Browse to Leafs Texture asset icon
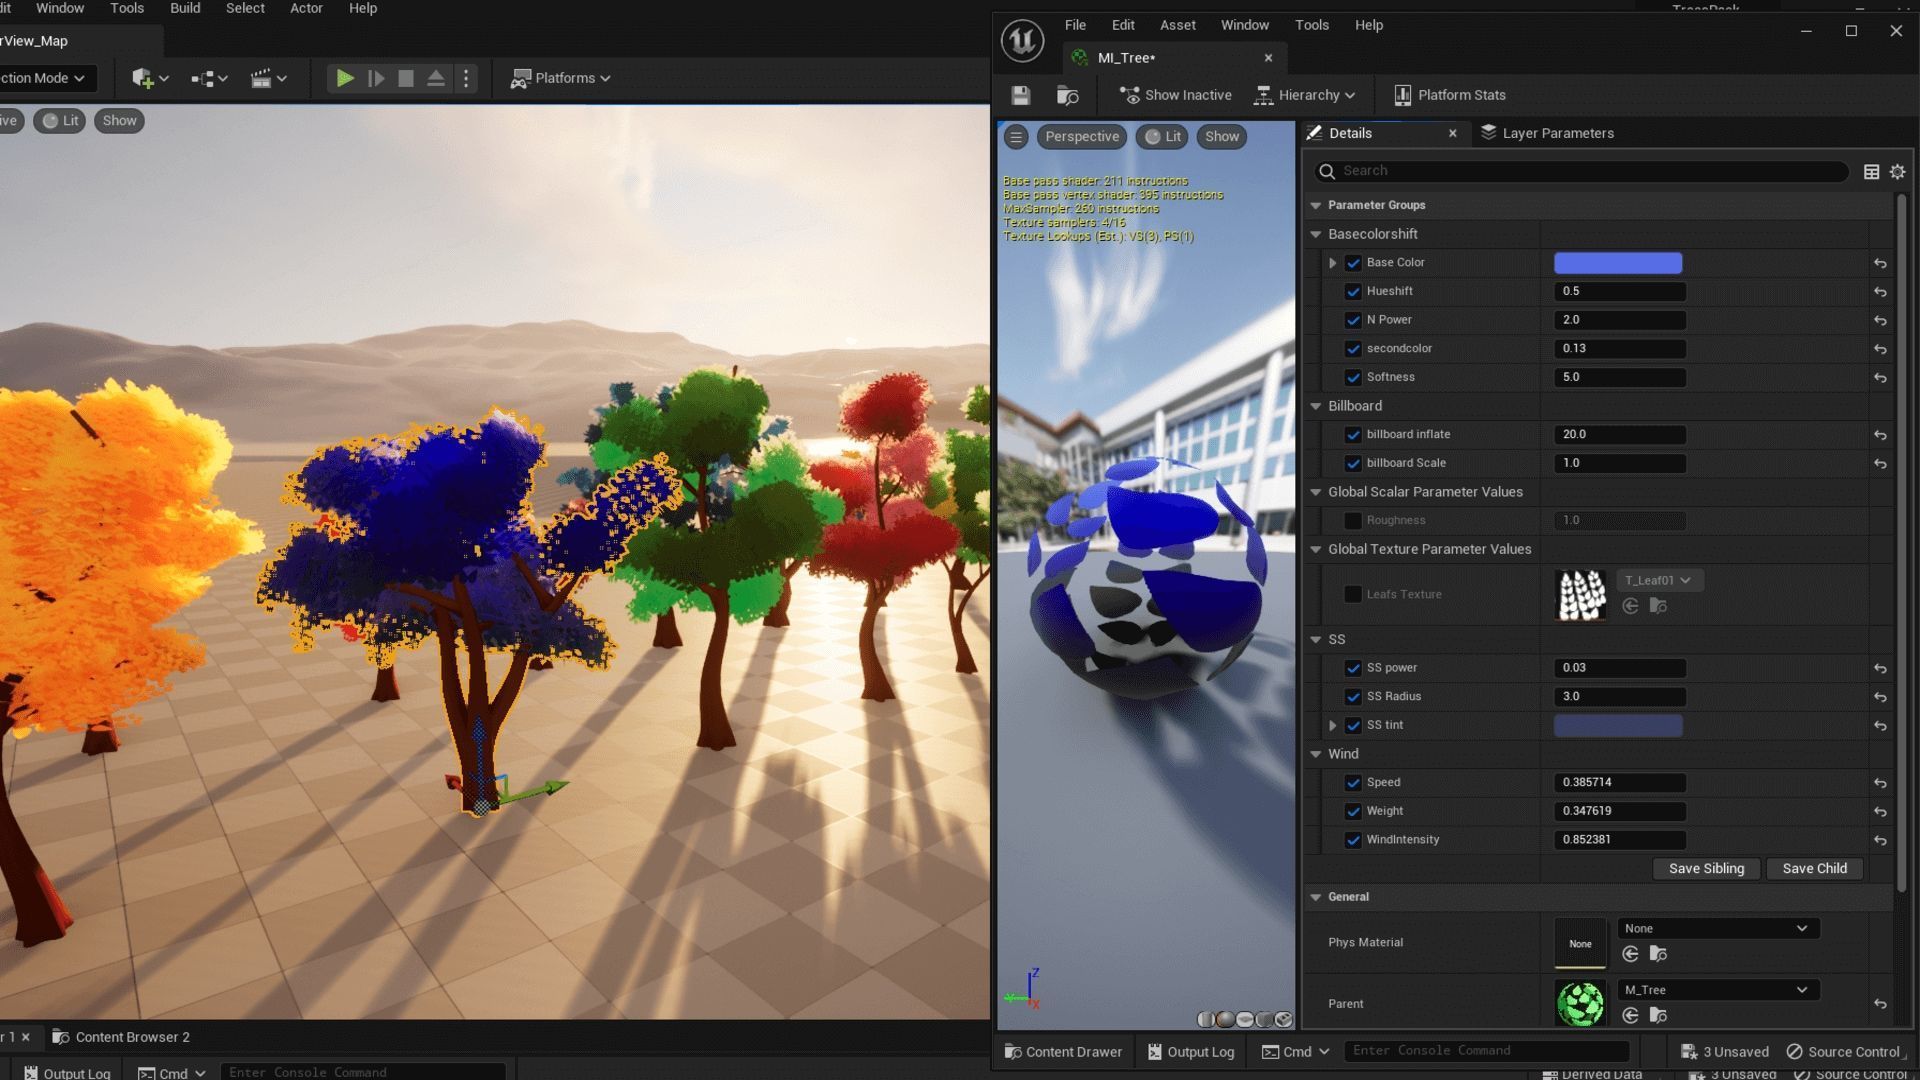 (x=1658, y=606)
